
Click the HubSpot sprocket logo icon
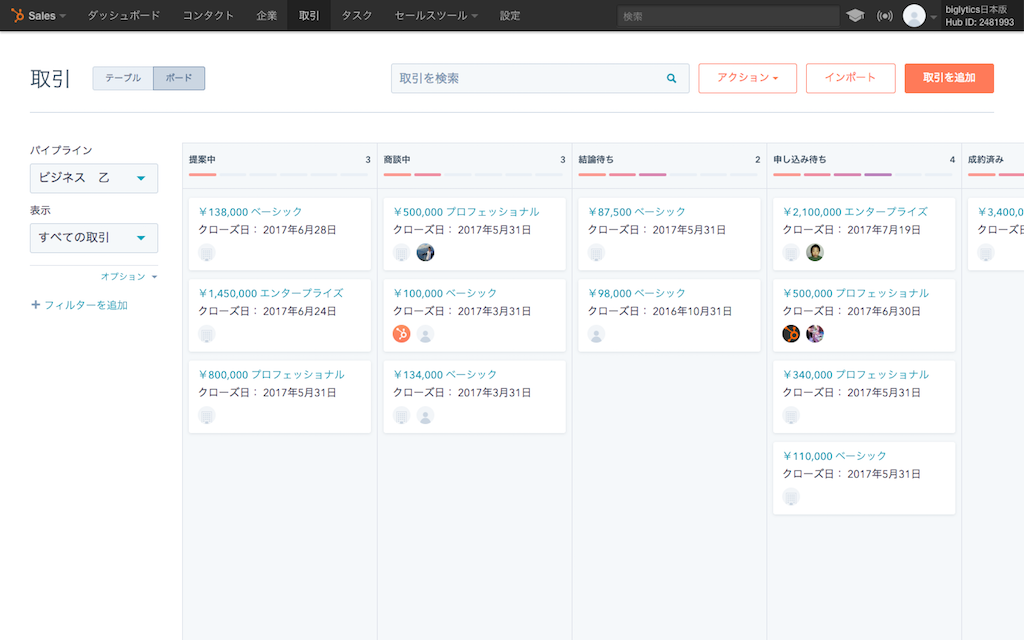[17, 15]
